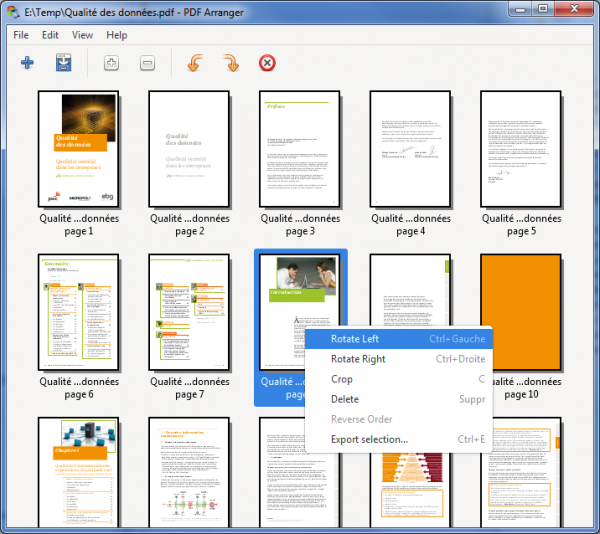
Task: Select Crop in the context menu
Action: (342, 379)
